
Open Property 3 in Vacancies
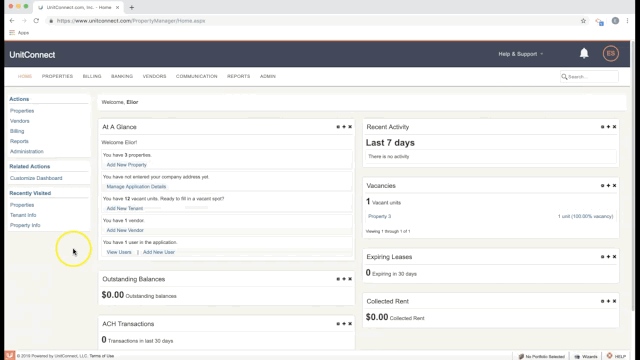coord(379,216)
